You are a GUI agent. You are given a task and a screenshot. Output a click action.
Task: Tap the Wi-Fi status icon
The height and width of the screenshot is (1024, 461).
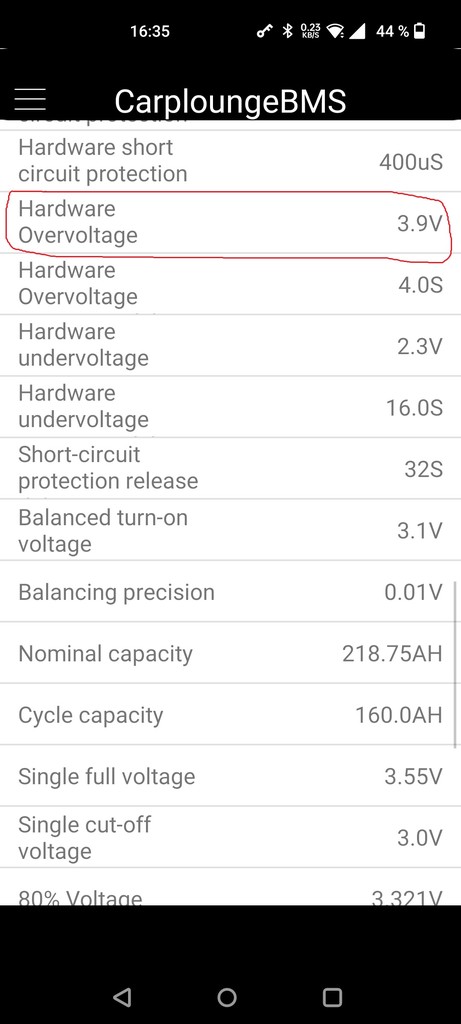tap(336, 31)
